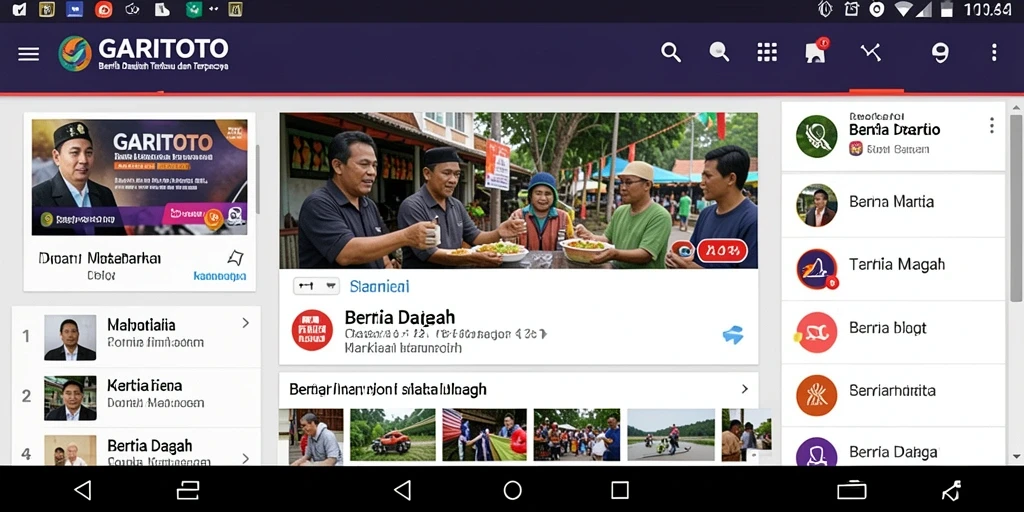Viewport: 1024px width, 512px height.
Task: Open thumbnail of man in grey hoodie
Action: [311, 436]
